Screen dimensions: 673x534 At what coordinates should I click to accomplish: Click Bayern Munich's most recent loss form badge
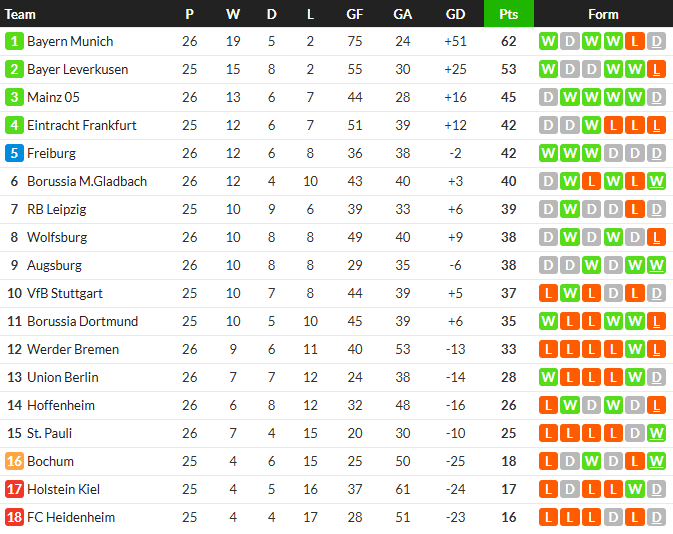point(635,41)
